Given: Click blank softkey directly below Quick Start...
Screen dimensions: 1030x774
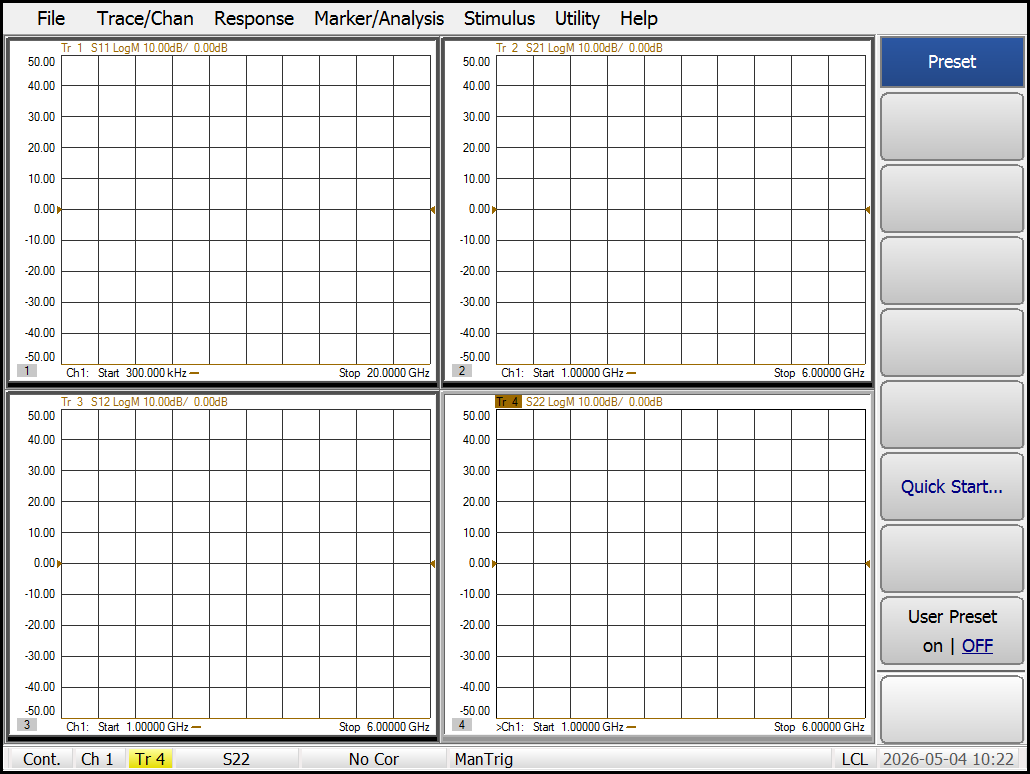Looking at the screenshot, I should pos(952,559).
